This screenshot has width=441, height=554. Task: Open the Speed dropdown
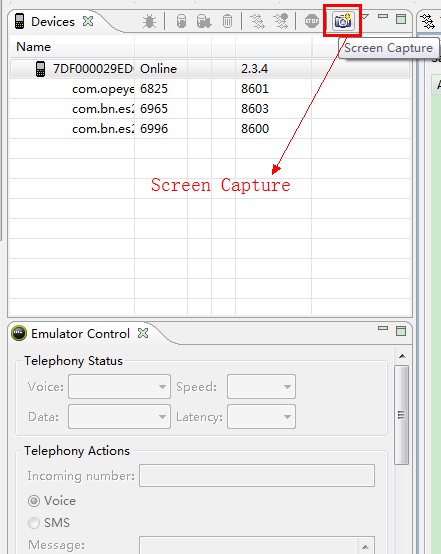pyautogui.click(x=261, y=387)
